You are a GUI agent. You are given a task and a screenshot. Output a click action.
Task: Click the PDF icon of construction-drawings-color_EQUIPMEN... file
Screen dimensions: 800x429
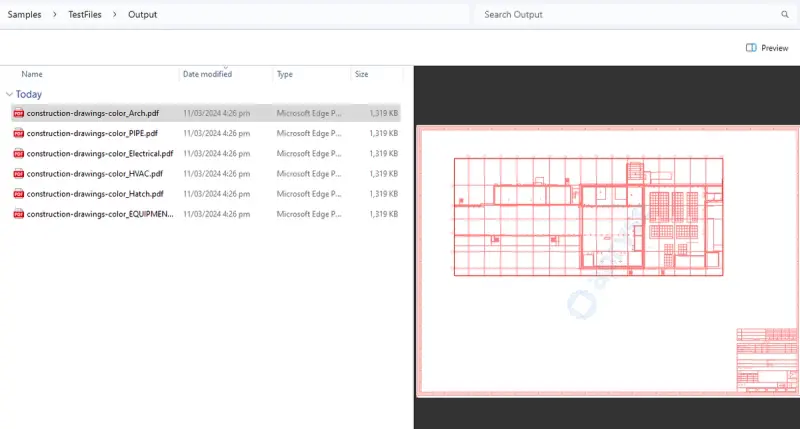[x=18, y=214]
